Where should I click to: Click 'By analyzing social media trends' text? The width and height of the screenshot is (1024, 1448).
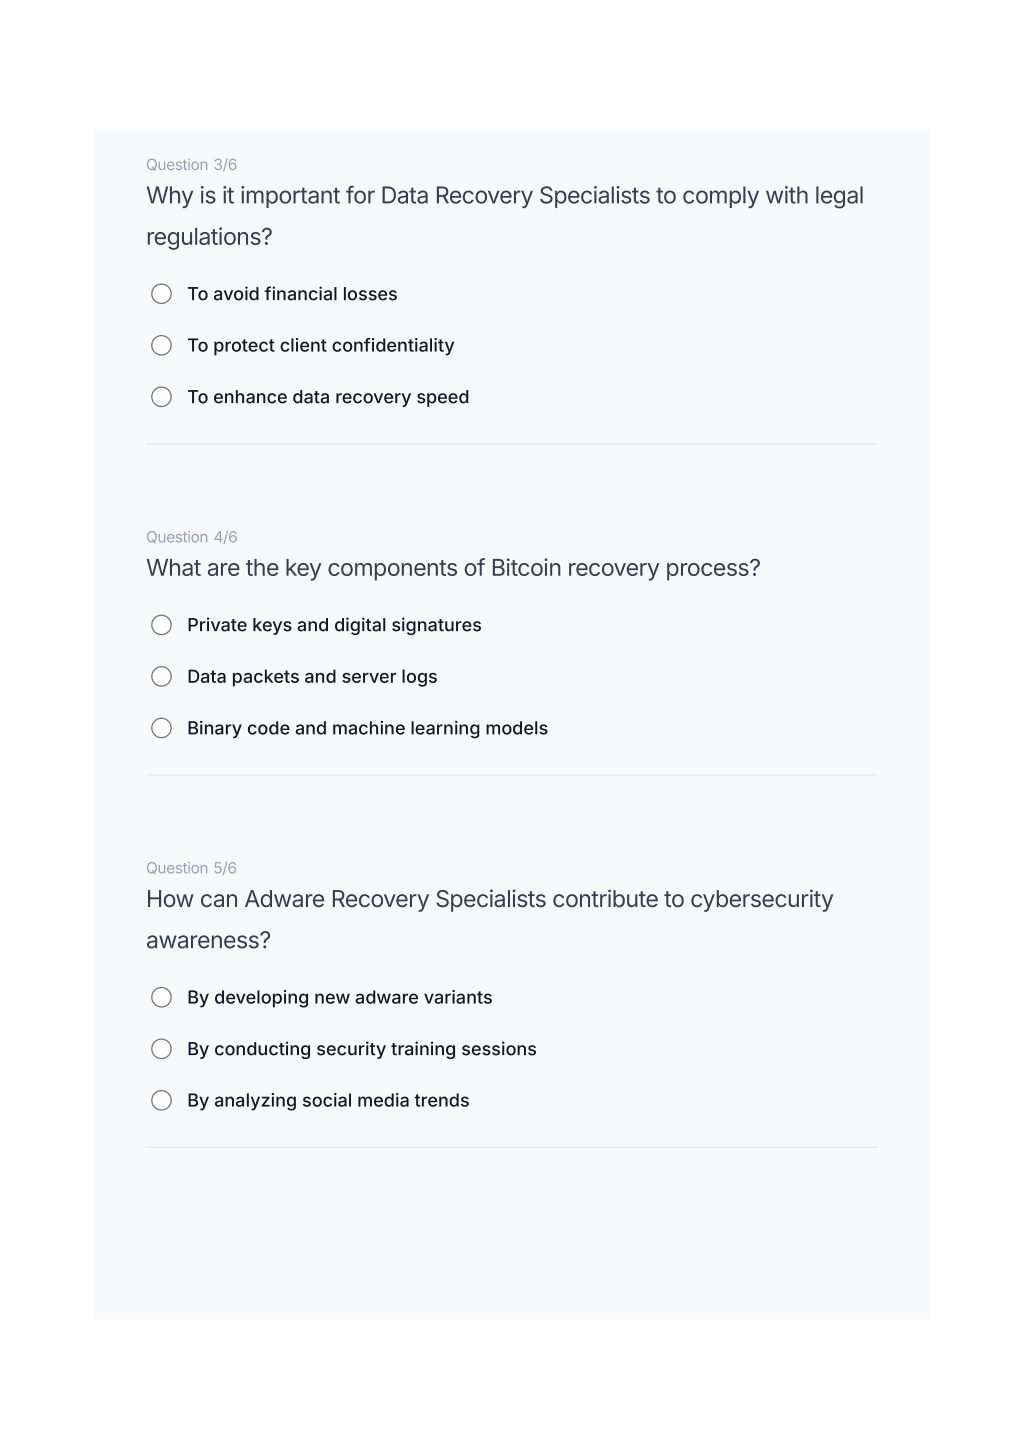328,1100
